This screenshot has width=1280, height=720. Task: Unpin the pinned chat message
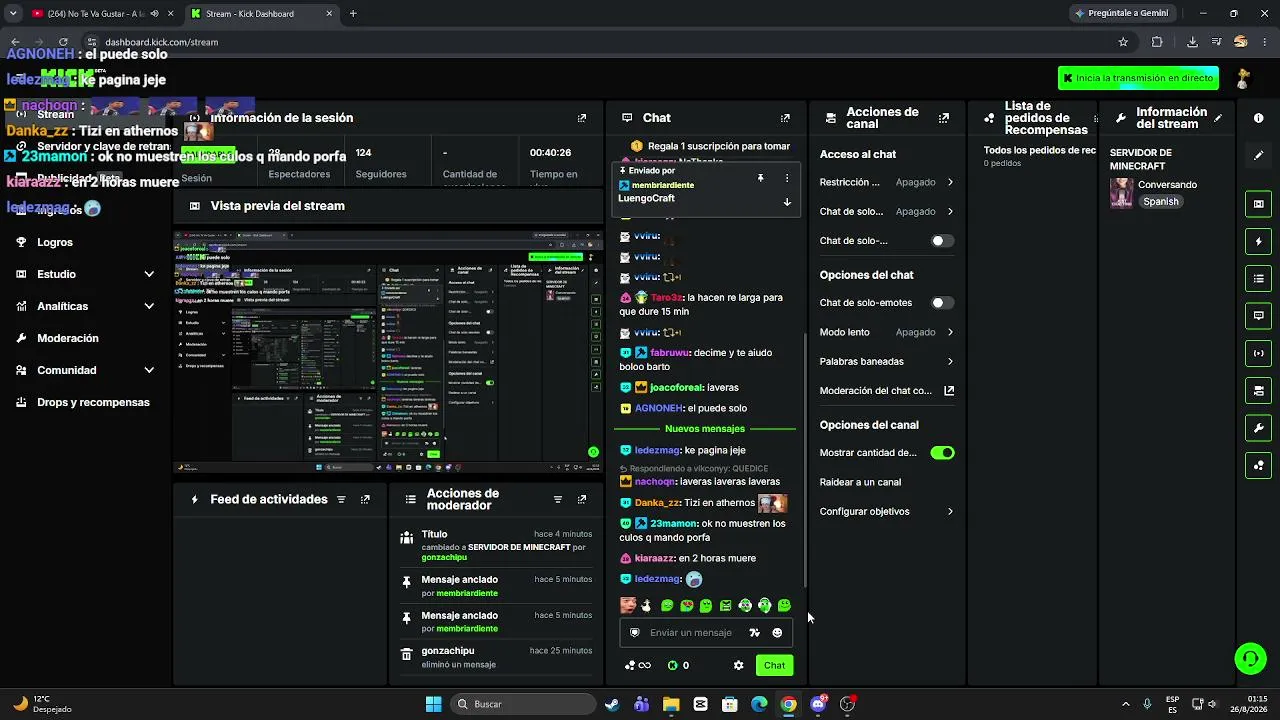[x=760, y=178]
